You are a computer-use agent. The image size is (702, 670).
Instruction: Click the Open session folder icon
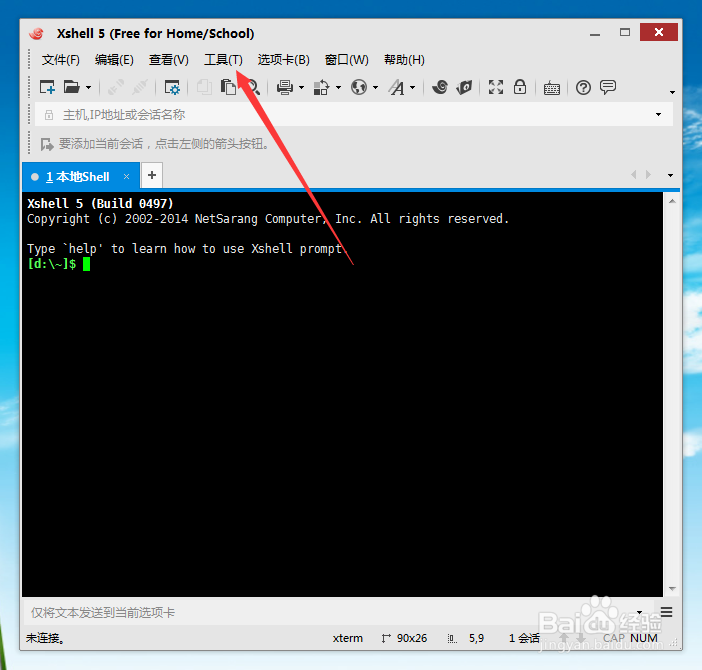click(72, 87)
